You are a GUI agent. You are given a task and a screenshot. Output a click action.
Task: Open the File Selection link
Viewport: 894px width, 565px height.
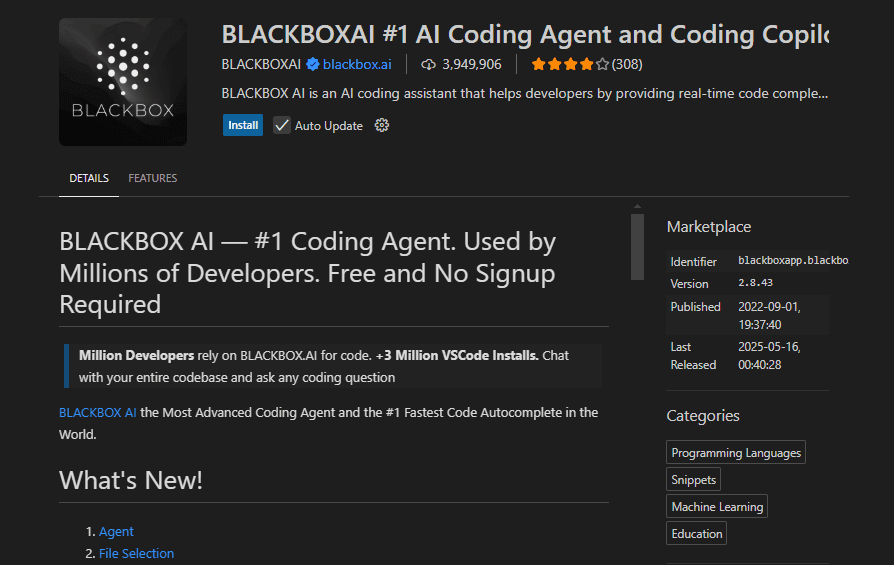[136, 554]
